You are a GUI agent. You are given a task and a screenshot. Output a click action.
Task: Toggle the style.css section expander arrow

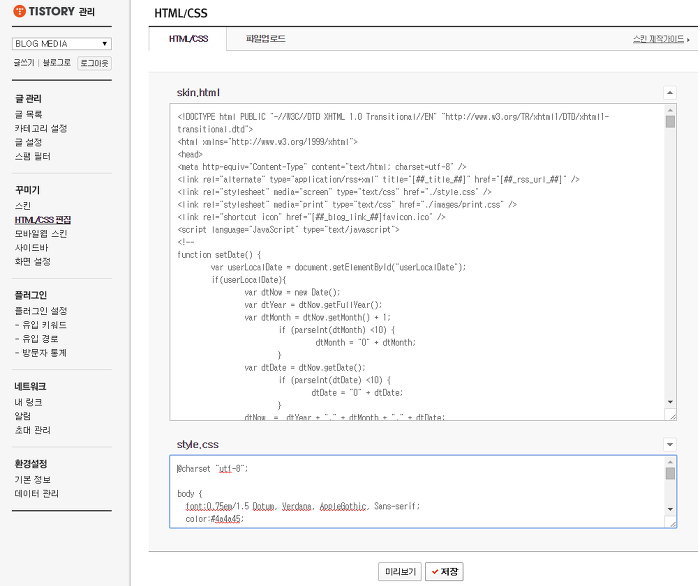coord(670,445)
